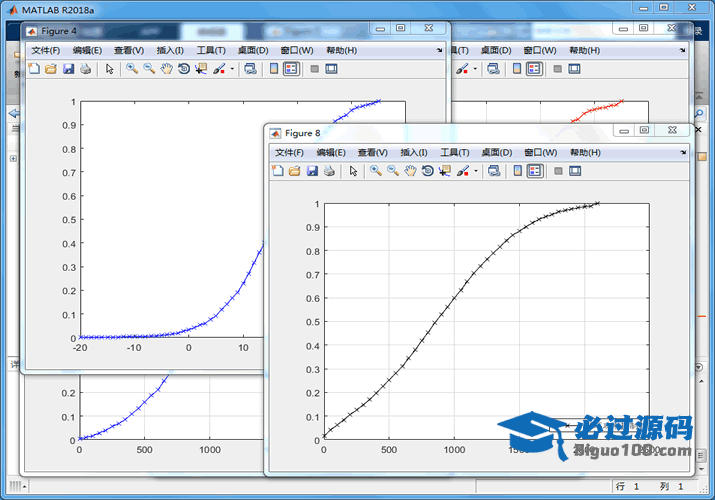This screenshot has height=500, width=715.
Task: Open 工具(T) menu in Figure 4
Action: 211,50
